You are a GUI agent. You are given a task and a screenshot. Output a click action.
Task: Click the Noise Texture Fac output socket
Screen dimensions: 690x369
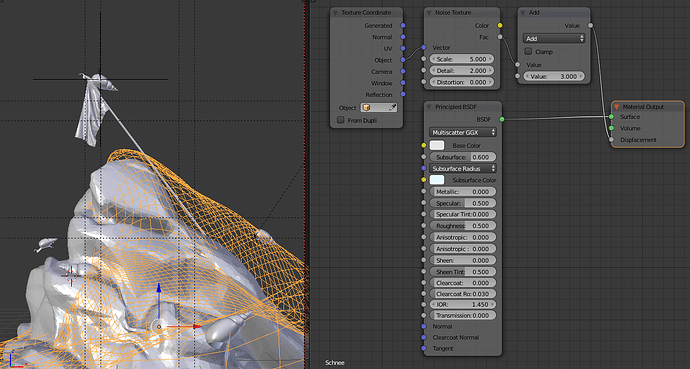pyautogui.click(x=500, y=37)
